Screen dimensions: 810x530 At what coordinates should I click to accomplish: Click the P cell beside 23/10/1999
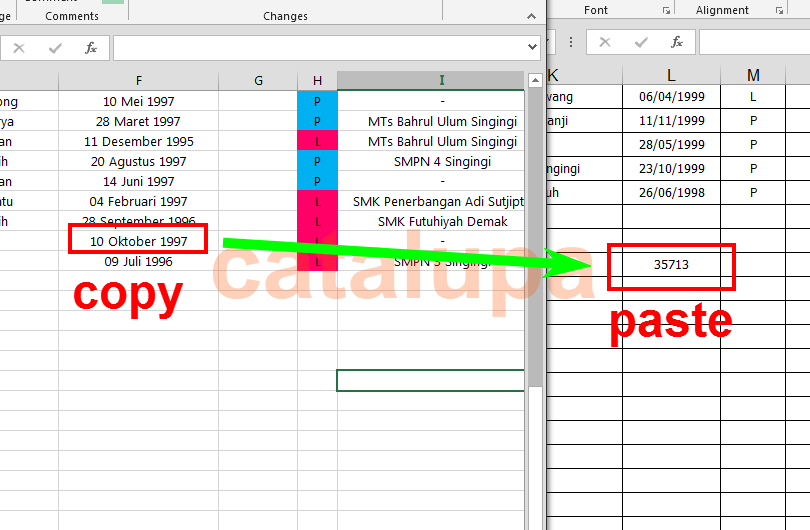coord(753,168)
